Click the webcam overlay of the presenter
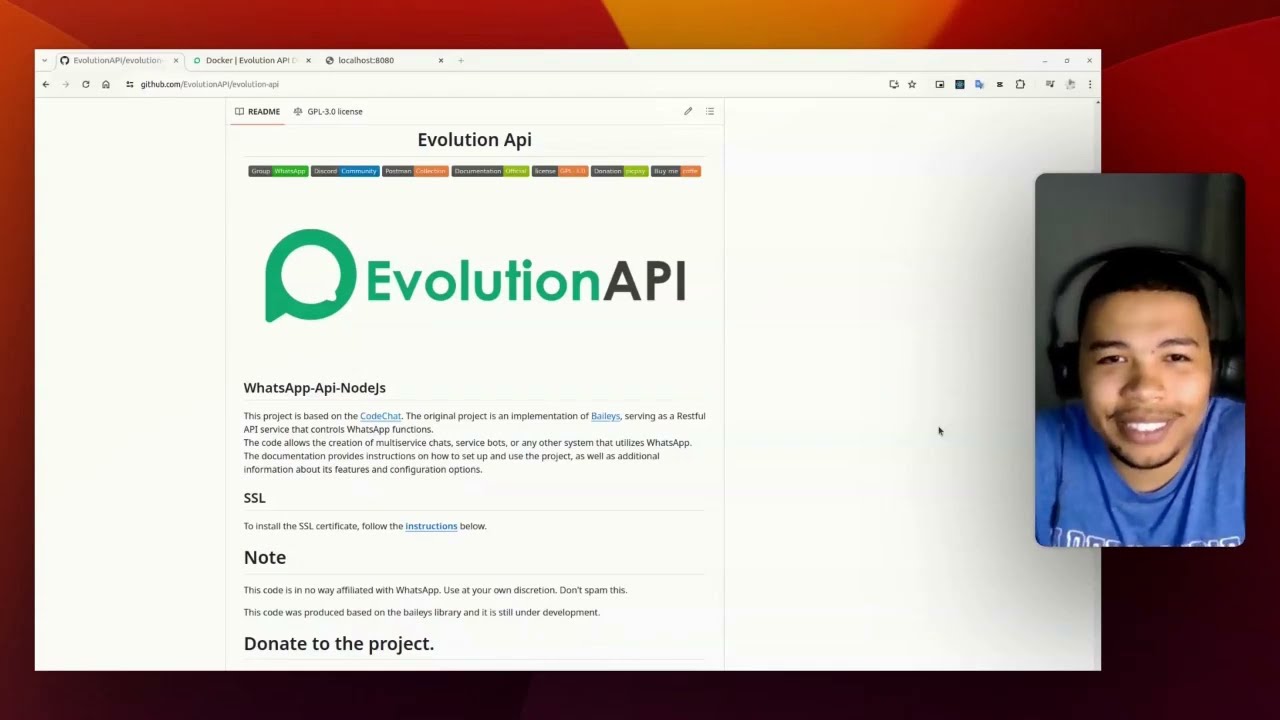The height and width of the screenshot is (720, 1280). [x=1140, y=360]
